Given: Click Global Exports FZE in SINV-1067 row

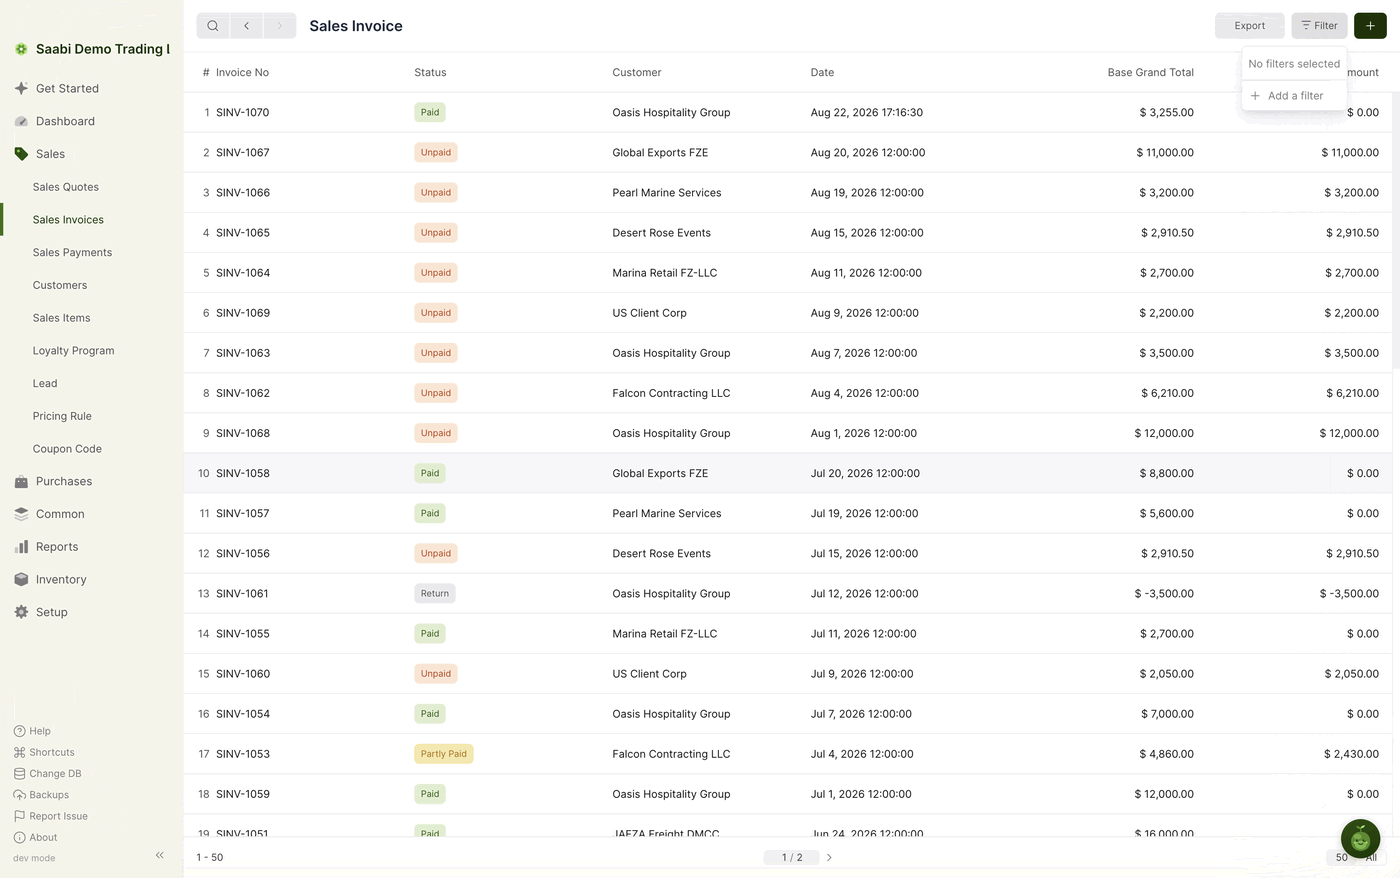Looking at the screenshot, I should click(x=660, y=153).
